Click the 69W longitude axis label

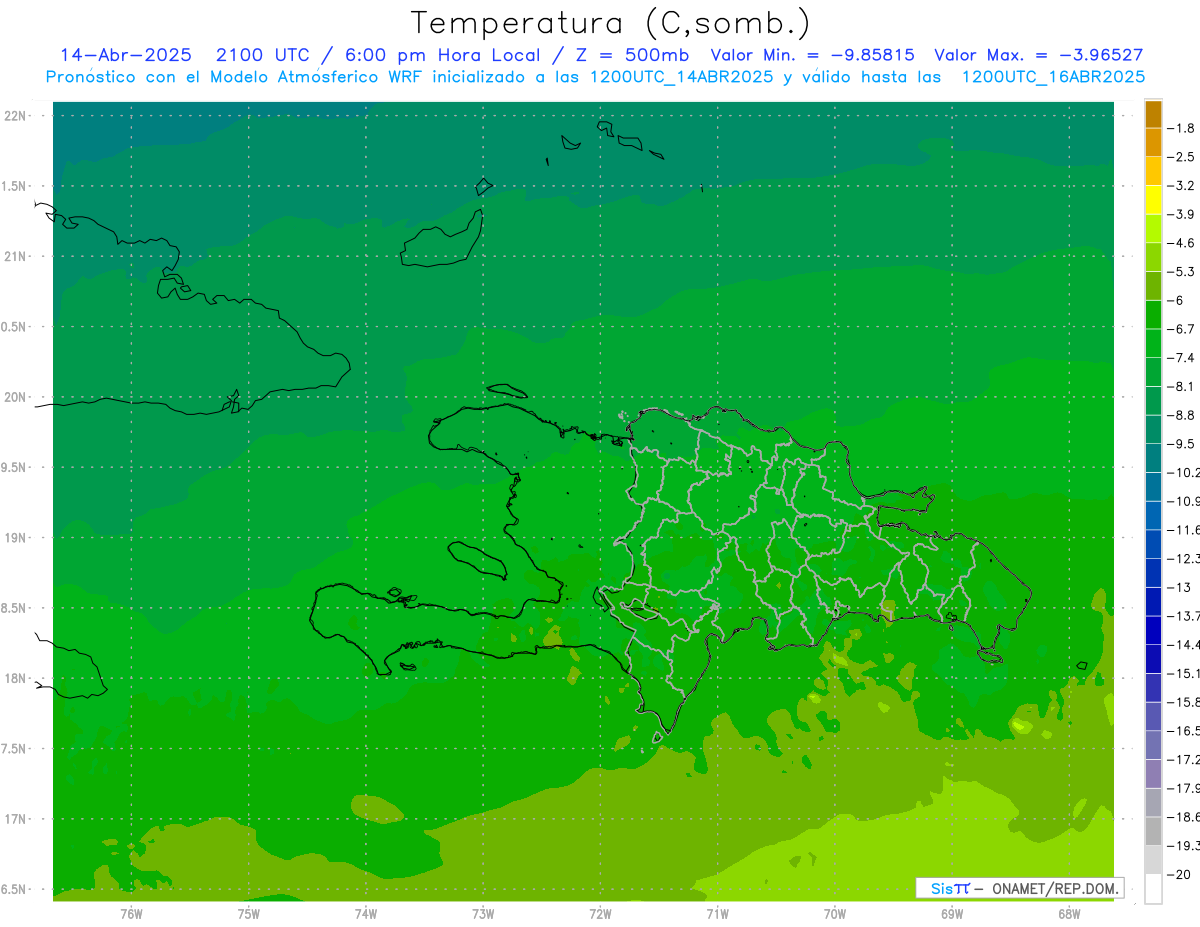(951, 913)
